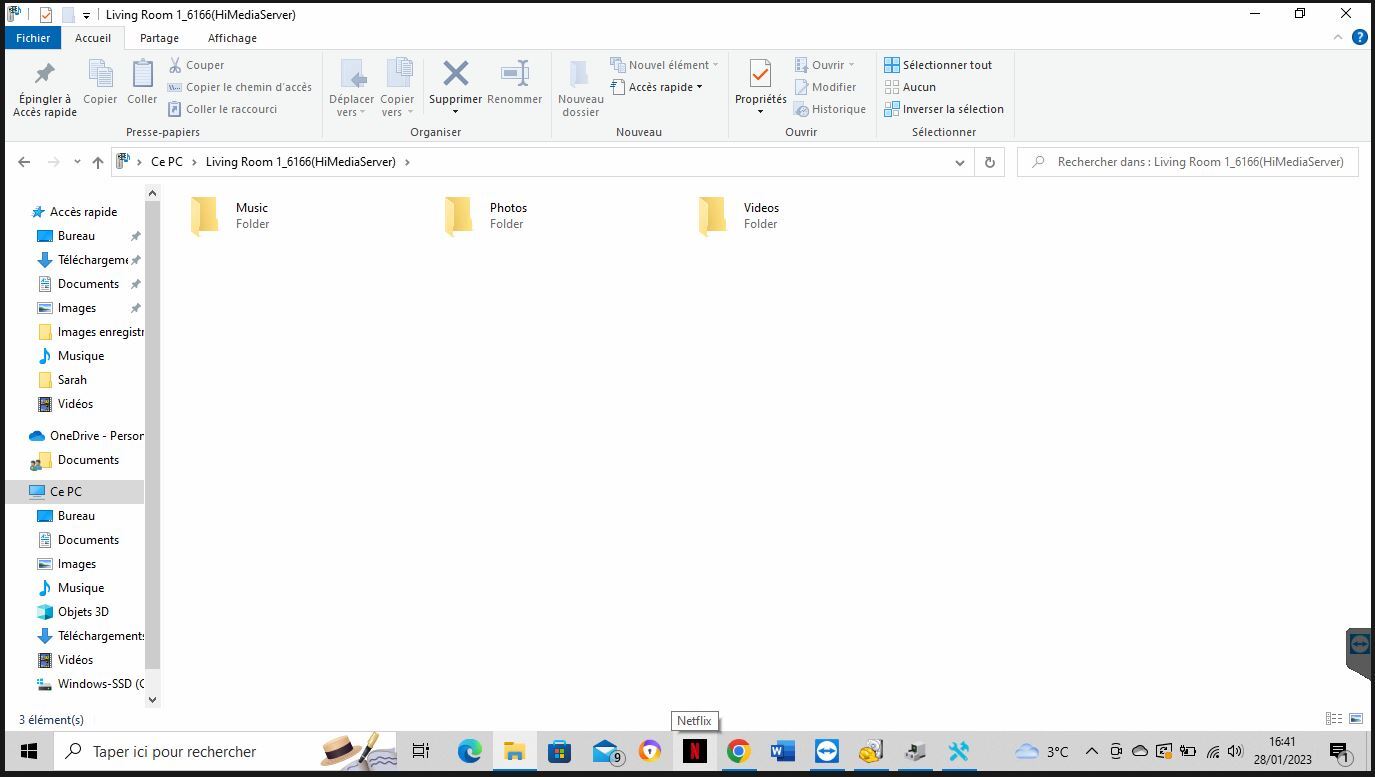The width and height of the screenshot is (1375, 777).
Task: Click the Renommer icon
Action: [515, 82]
